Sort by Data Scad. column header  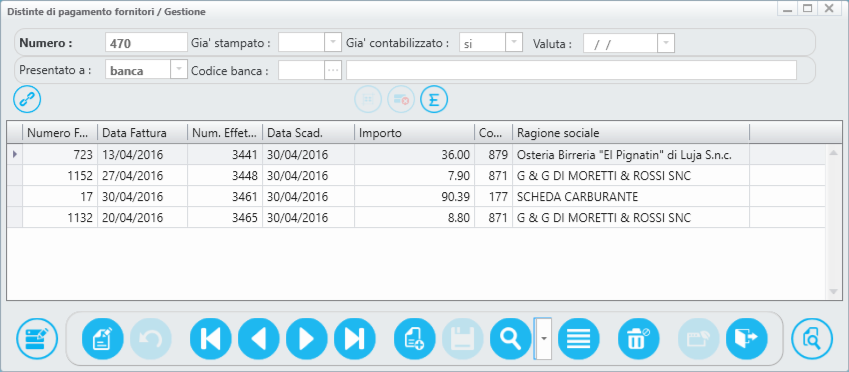pos(309,133)
